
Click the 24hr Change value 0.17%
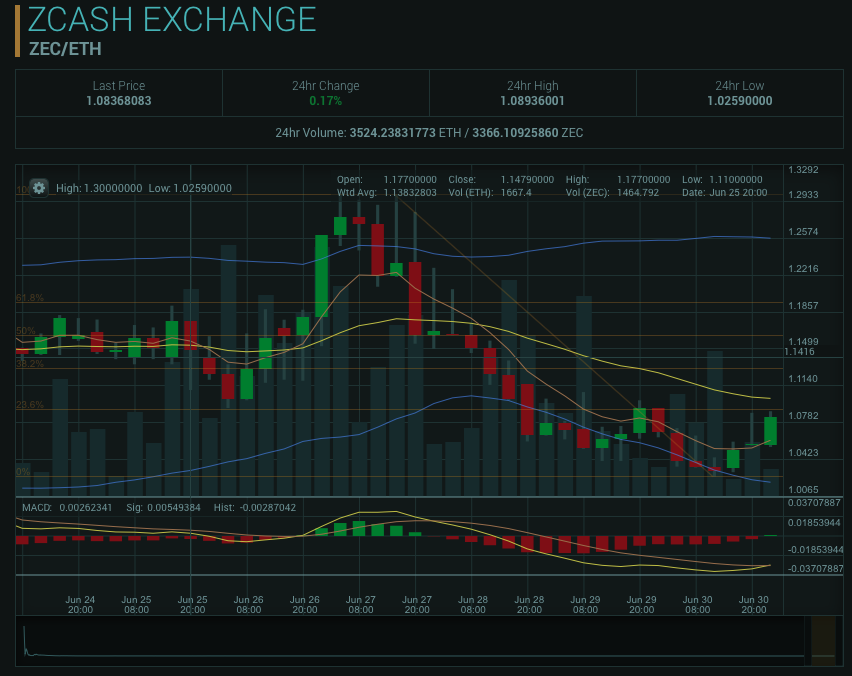[325, 101]
